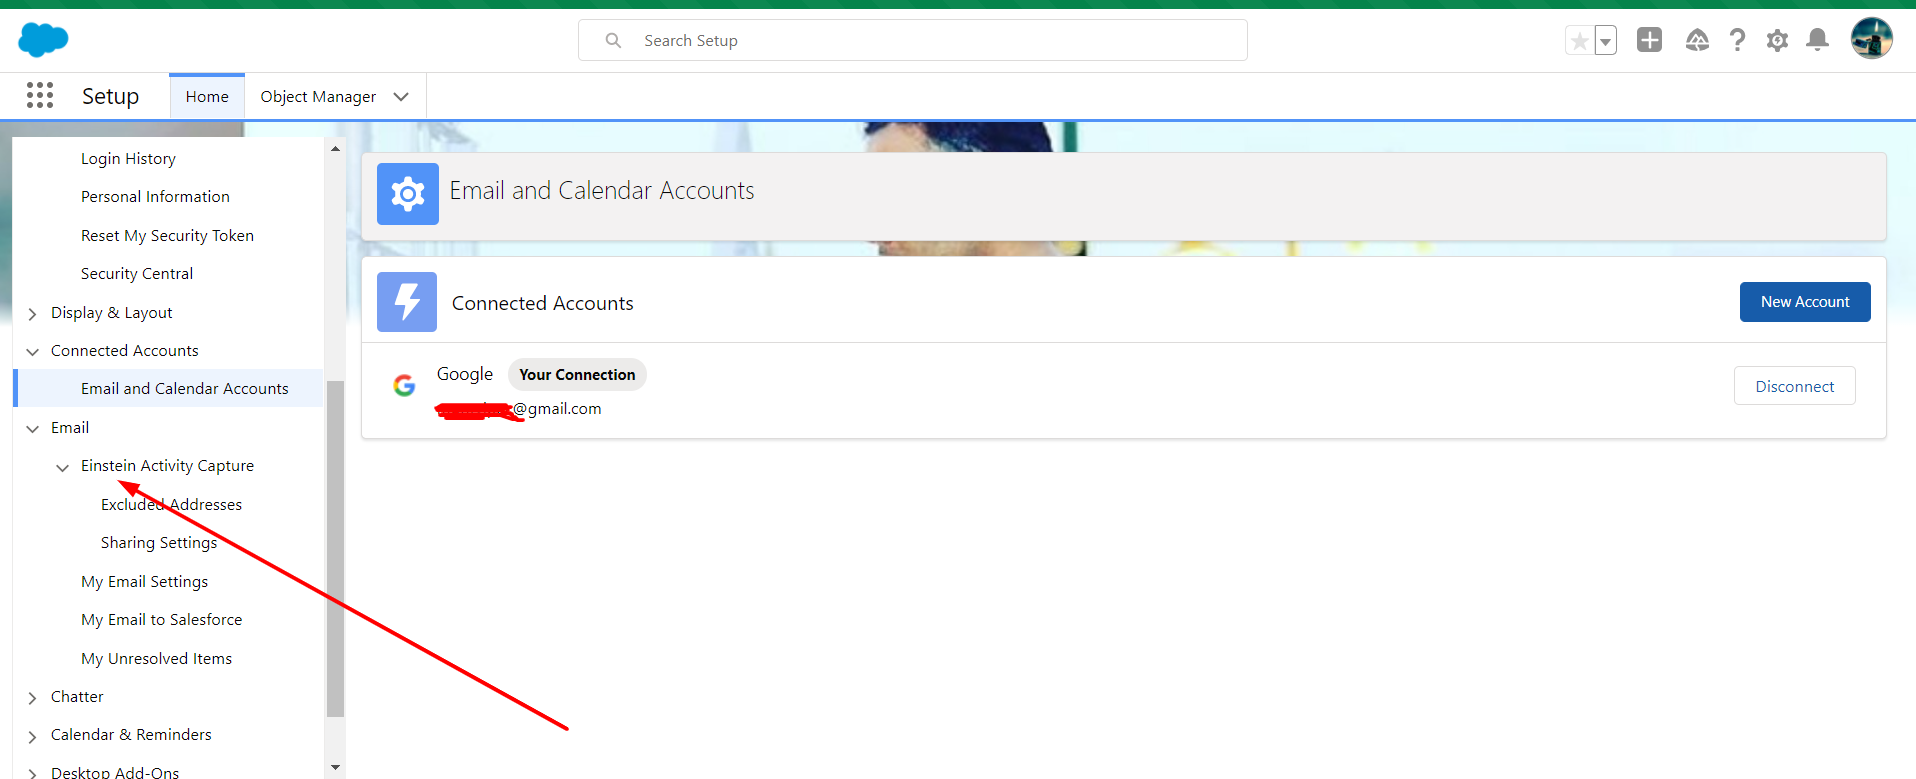Select Email and Calendar Accounts in sidebar
1916x779 pixels.
click(x=184, y=389)
